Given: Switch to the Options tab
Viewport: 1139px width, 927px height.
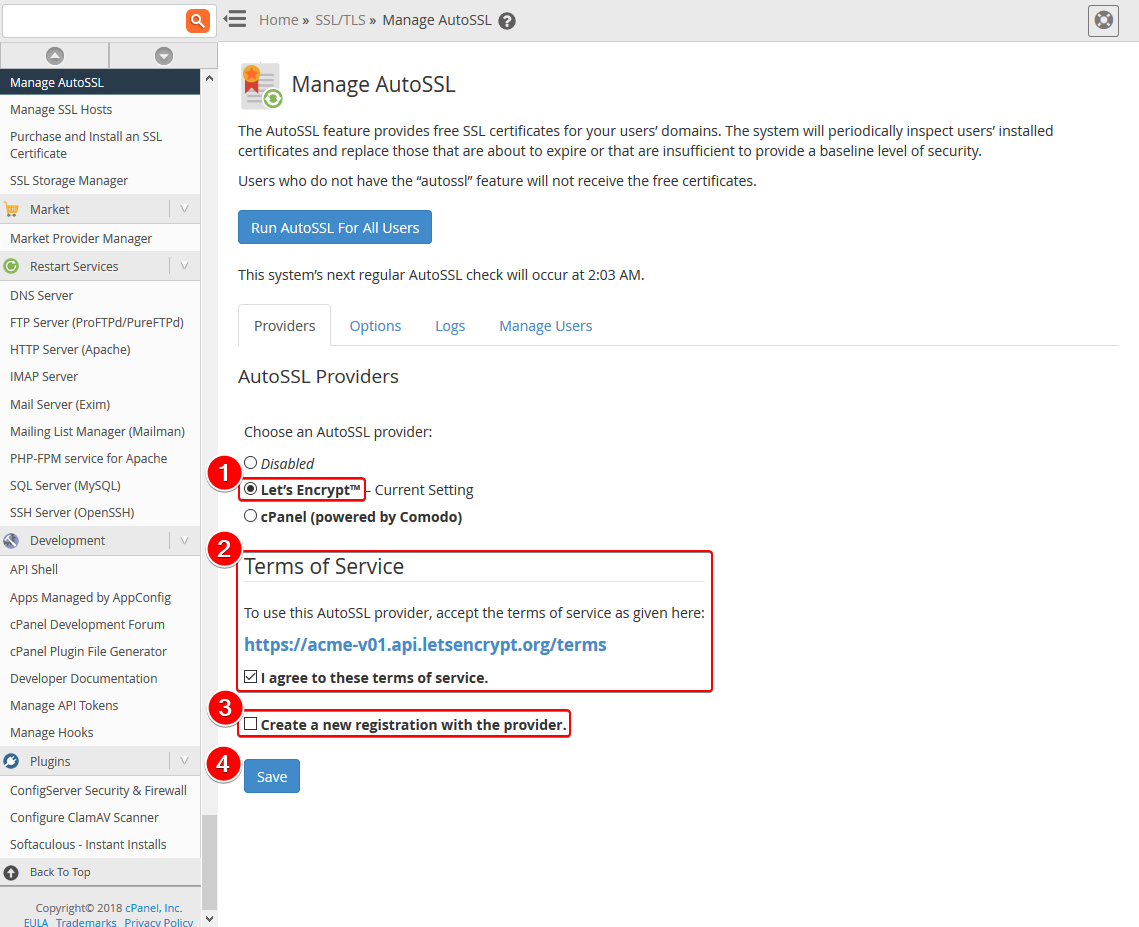Looking at the screenshot, I should click(x=375, y=326).
